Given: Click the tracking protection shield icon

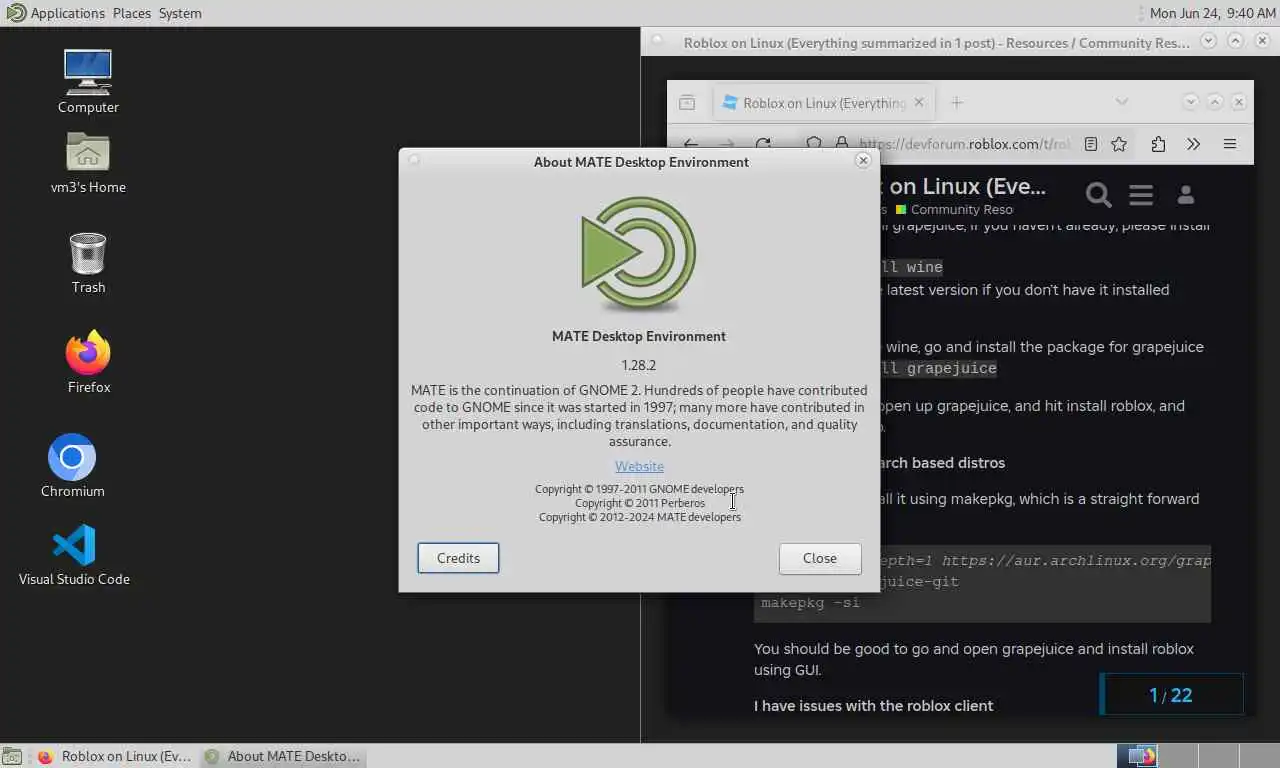Looking at the screenshot, I should coord(814,144).
